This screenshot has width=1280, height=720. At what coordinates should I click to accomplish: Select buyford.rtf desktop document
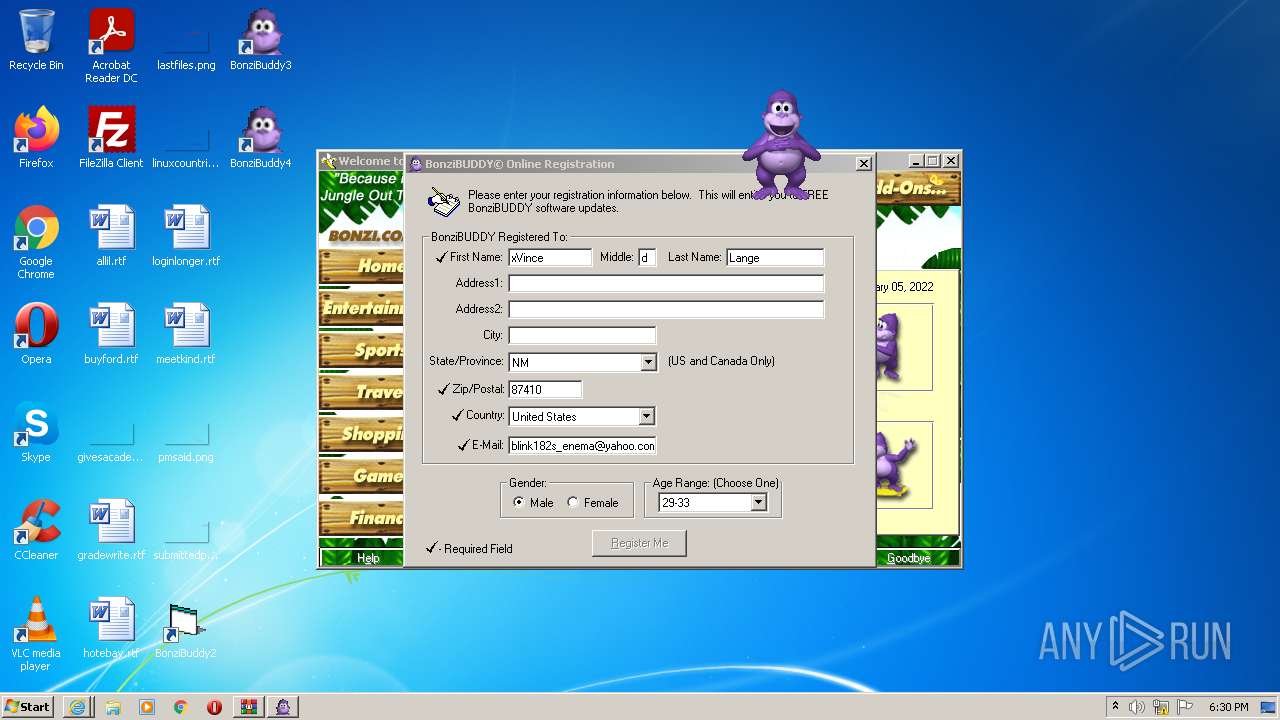[x=111, y=334]
